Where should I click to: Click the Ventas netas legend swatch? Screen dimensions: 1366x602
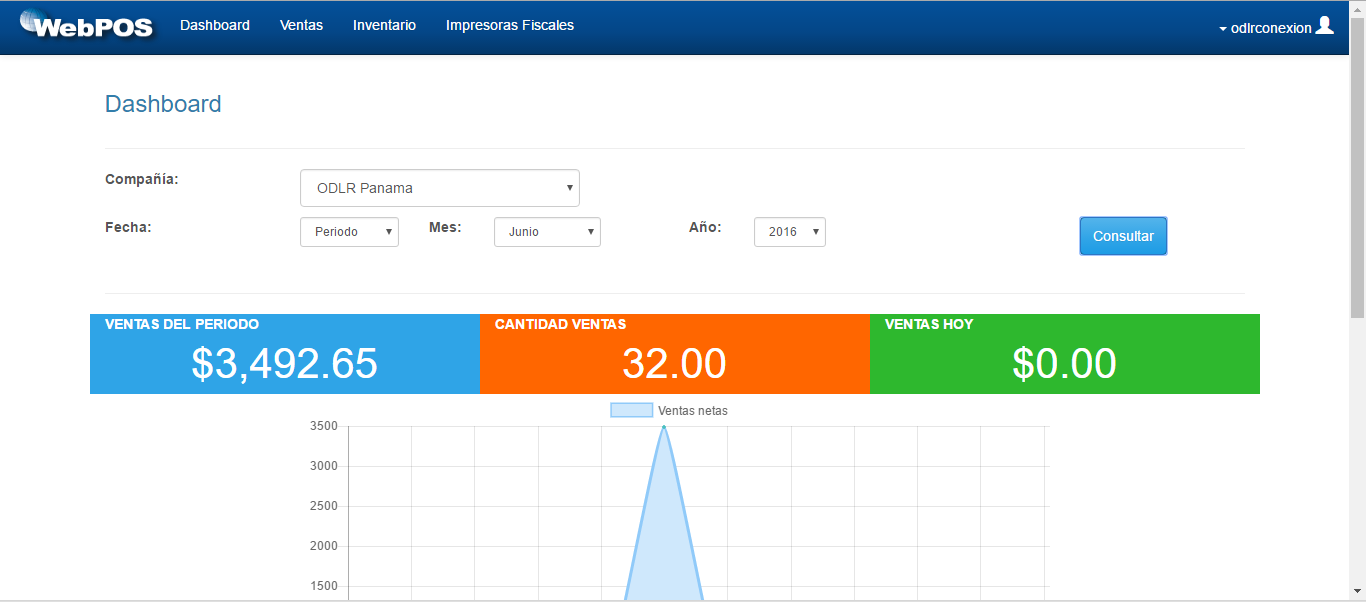pos(631,409)
